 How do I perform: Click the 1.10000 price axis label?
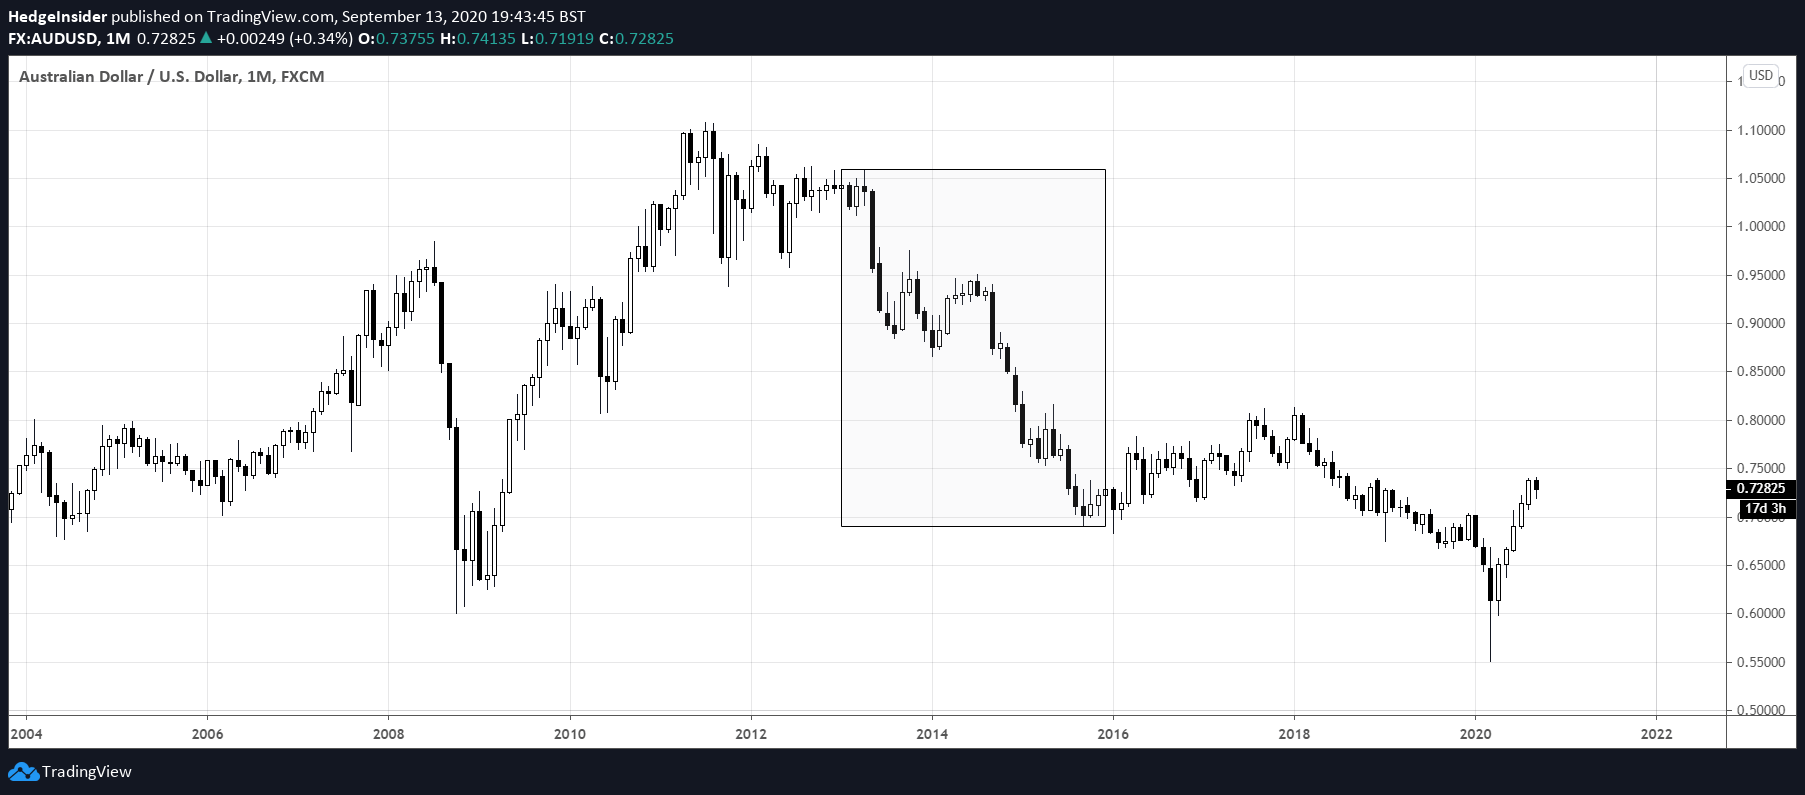point(1760,130)
